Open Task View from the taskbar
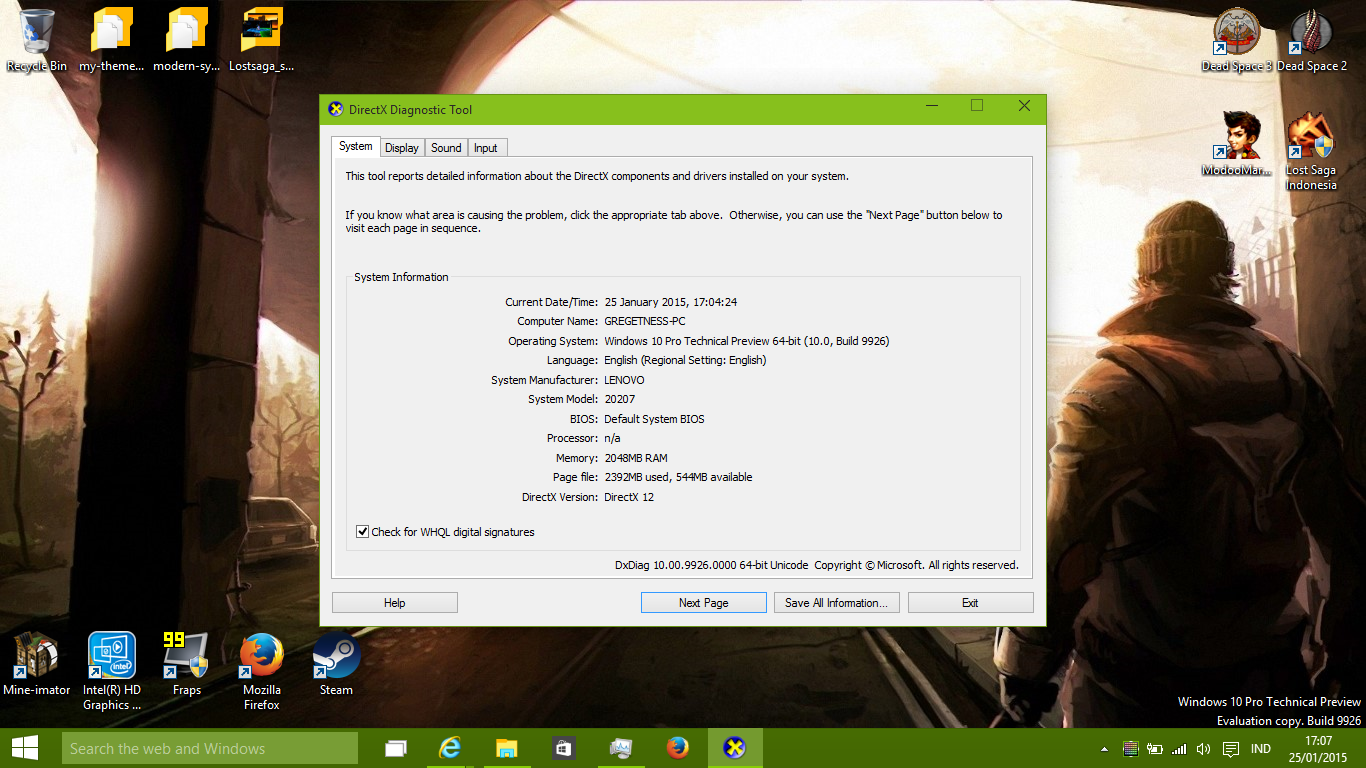1366x768 pixels. point(396,748)
